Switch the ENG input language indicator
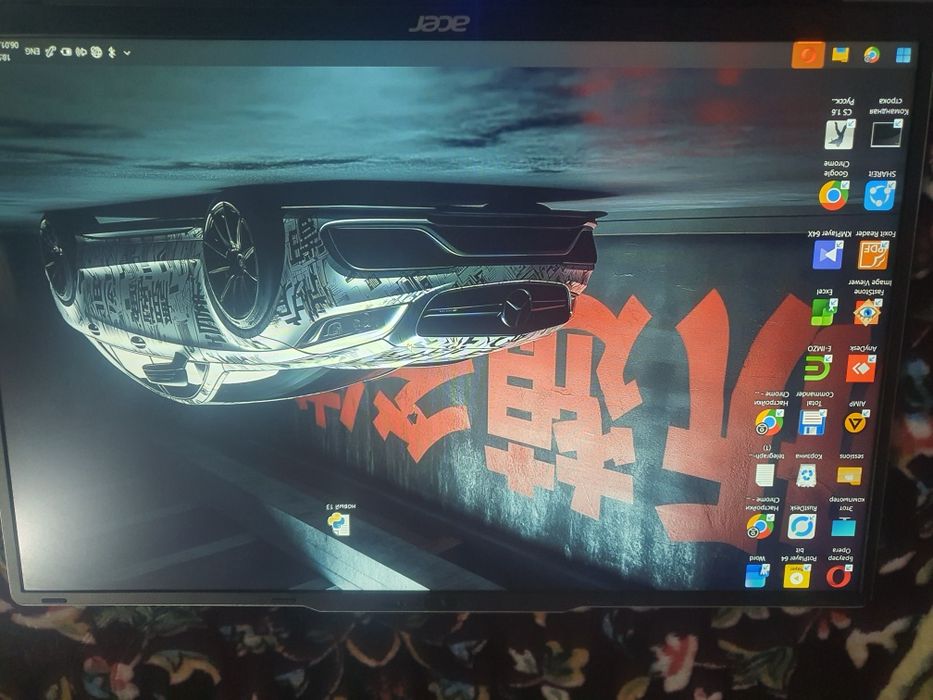Screen dimensions: 933x700 [32, 52]
